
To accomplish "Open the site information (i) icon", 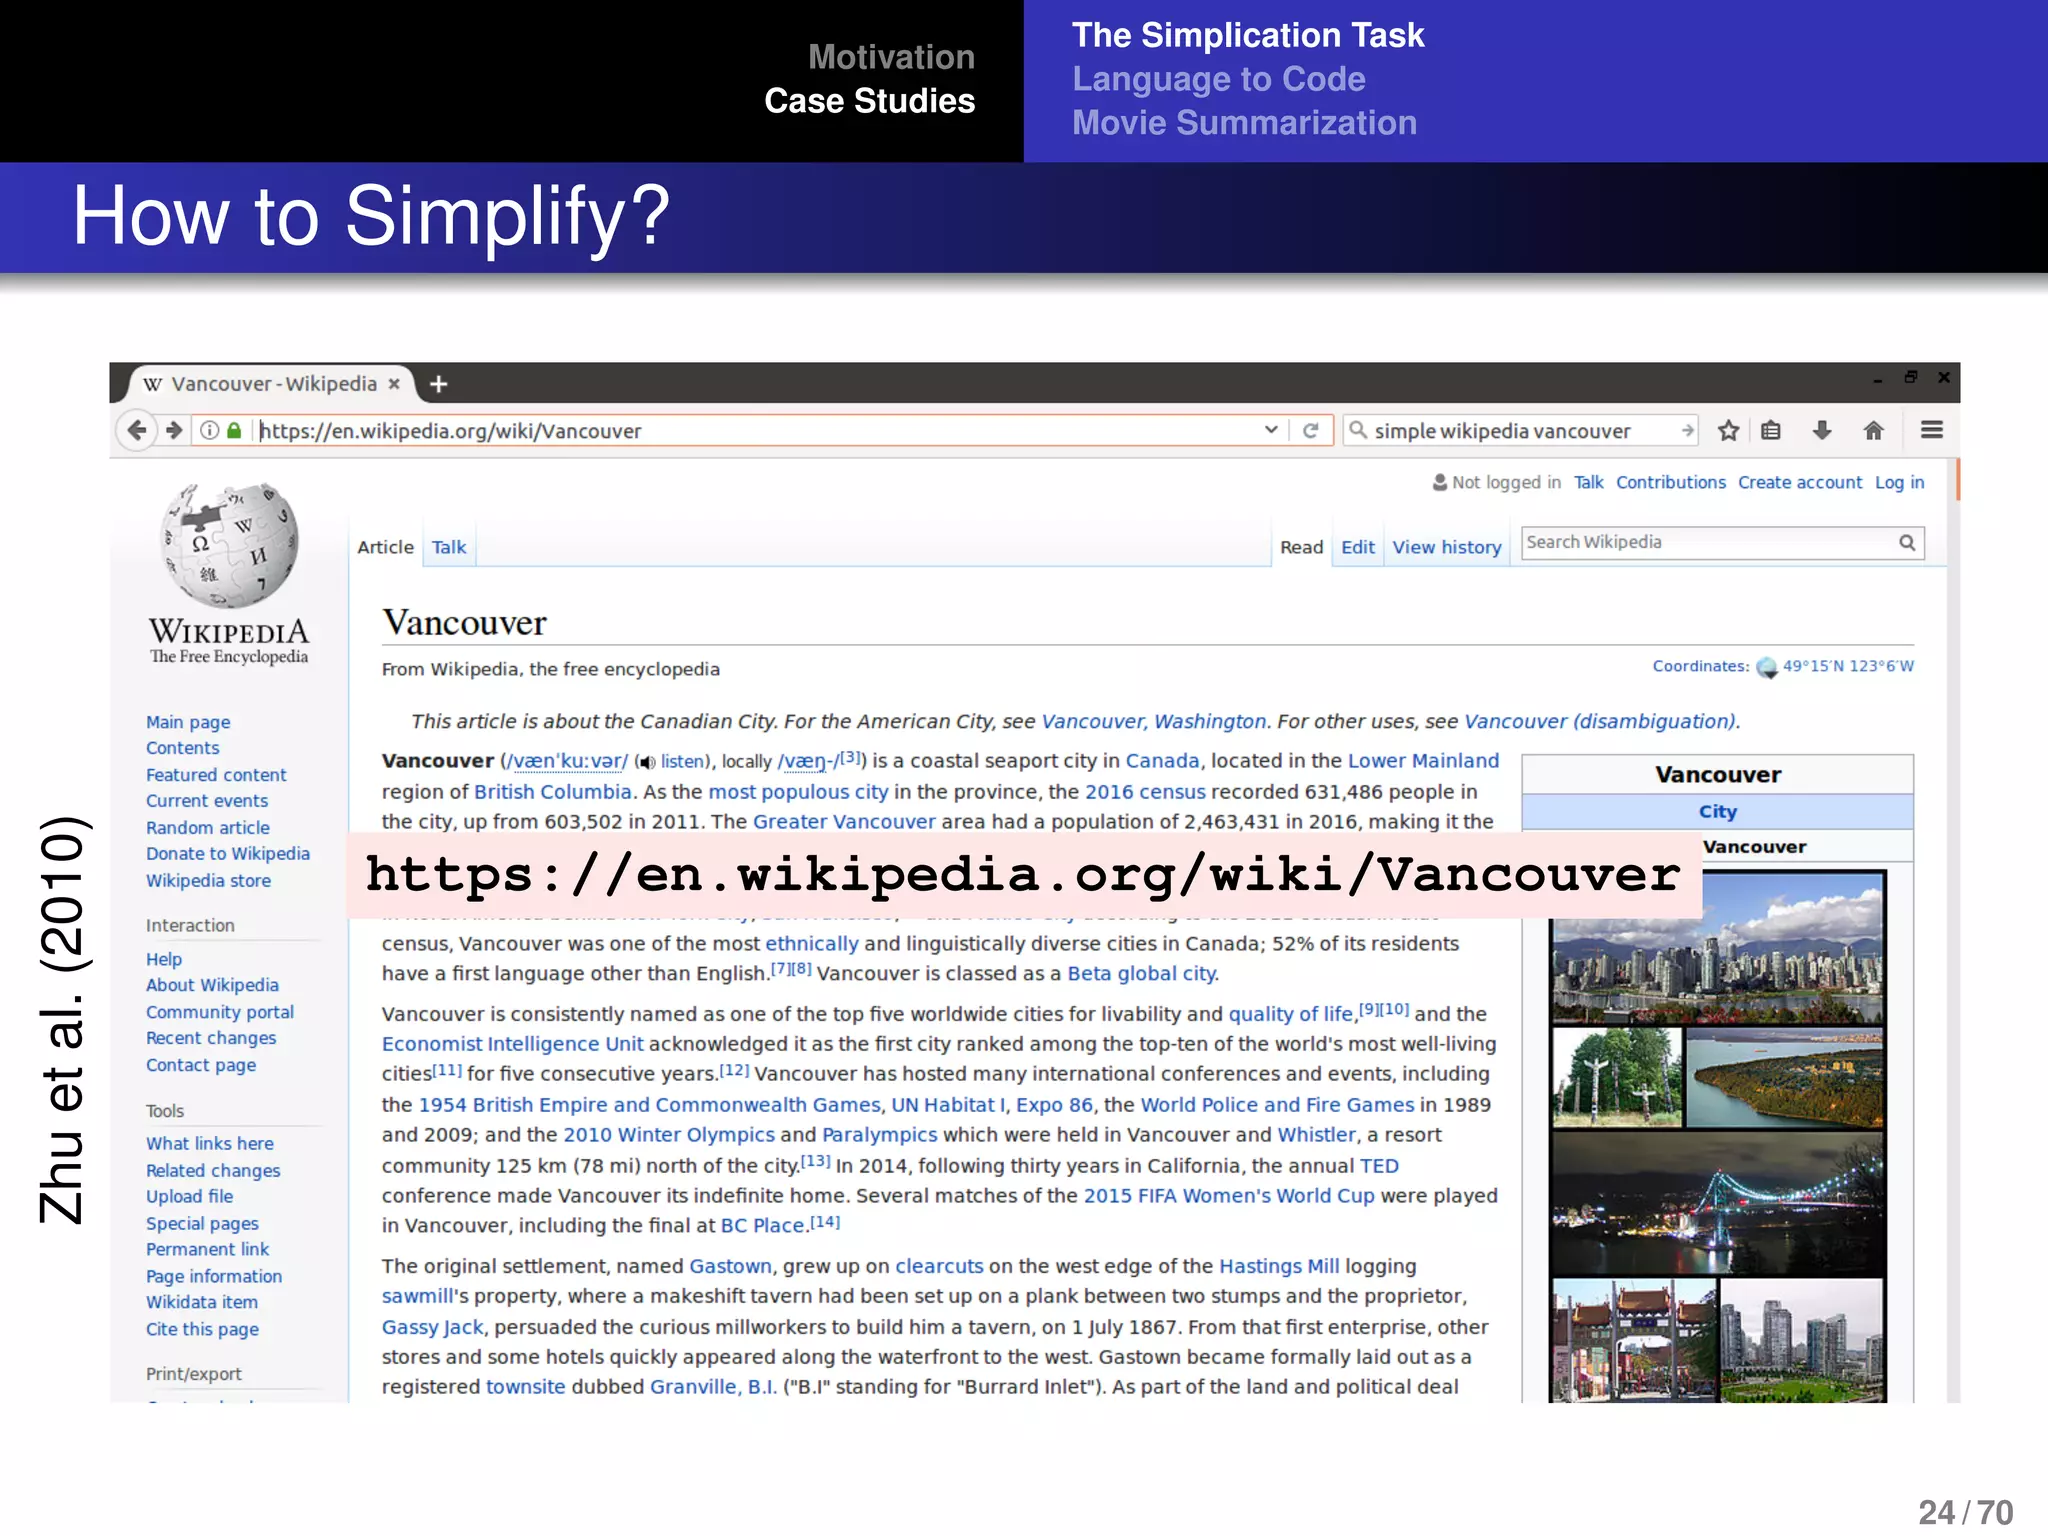I will (209, 430).
